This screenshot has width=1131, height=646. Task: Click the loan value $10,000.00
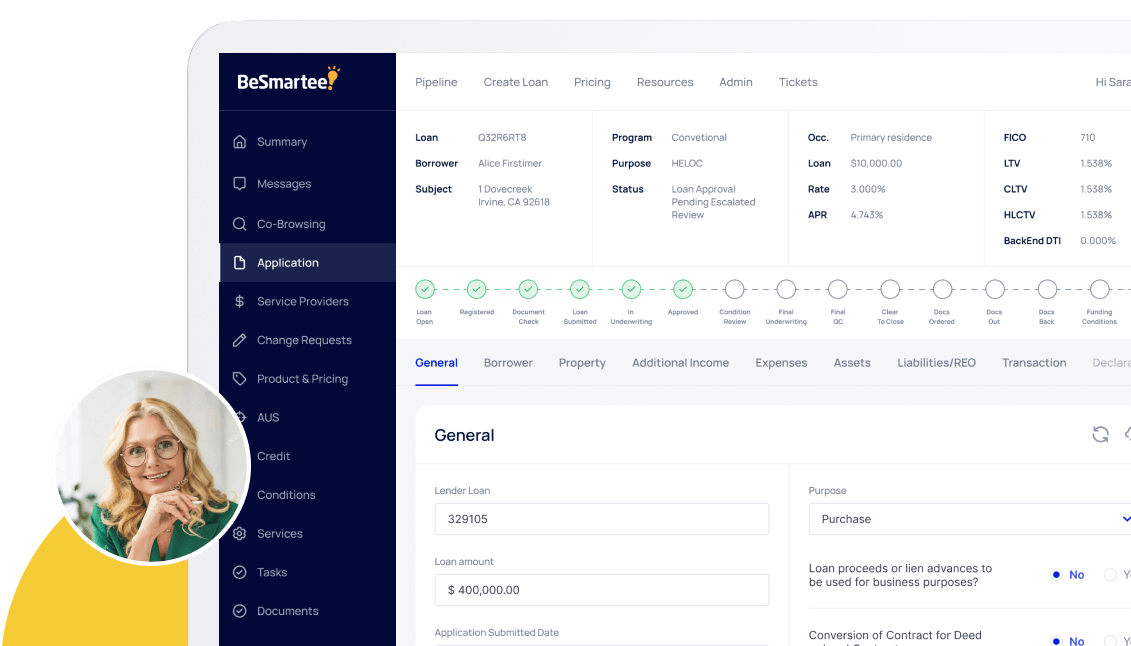tap(876, 163)
